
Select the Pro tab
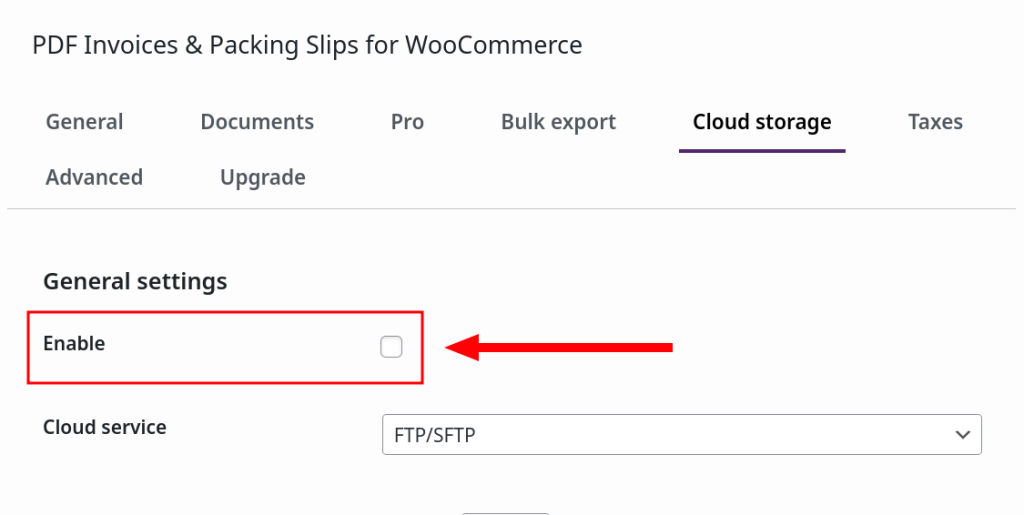click(x=407, y=122)
